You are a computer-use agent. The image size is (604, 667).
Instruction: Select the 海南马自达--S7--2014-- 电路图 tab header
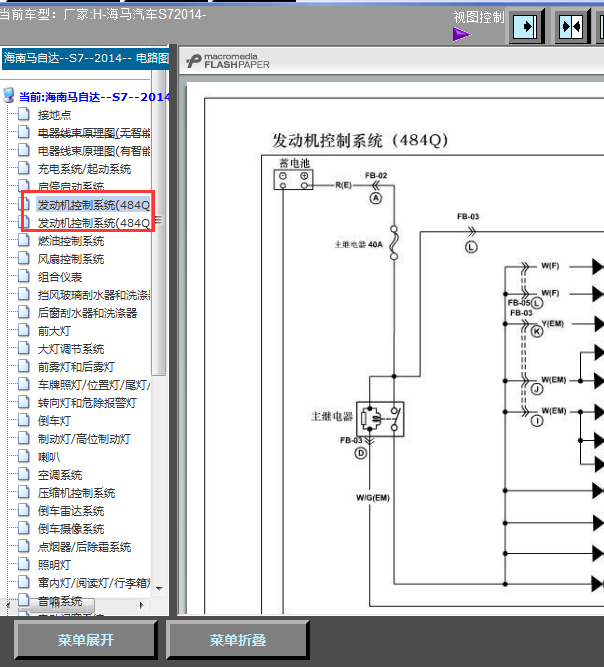tap(86, 58)
